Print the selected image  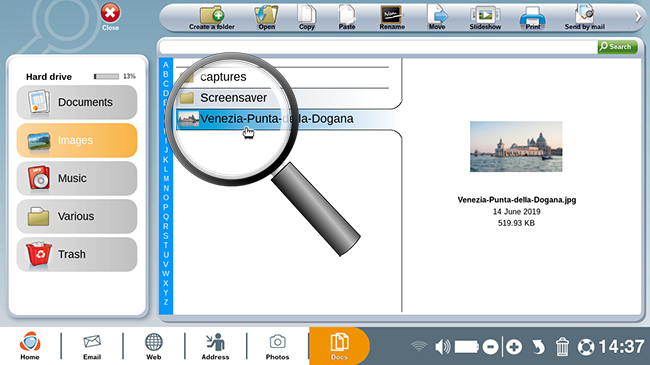coord(533,18)
